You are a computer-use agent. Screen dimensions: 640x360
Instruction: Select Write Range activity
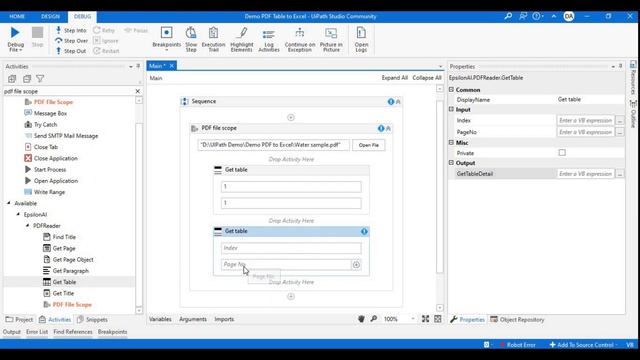tap(49, 192)
